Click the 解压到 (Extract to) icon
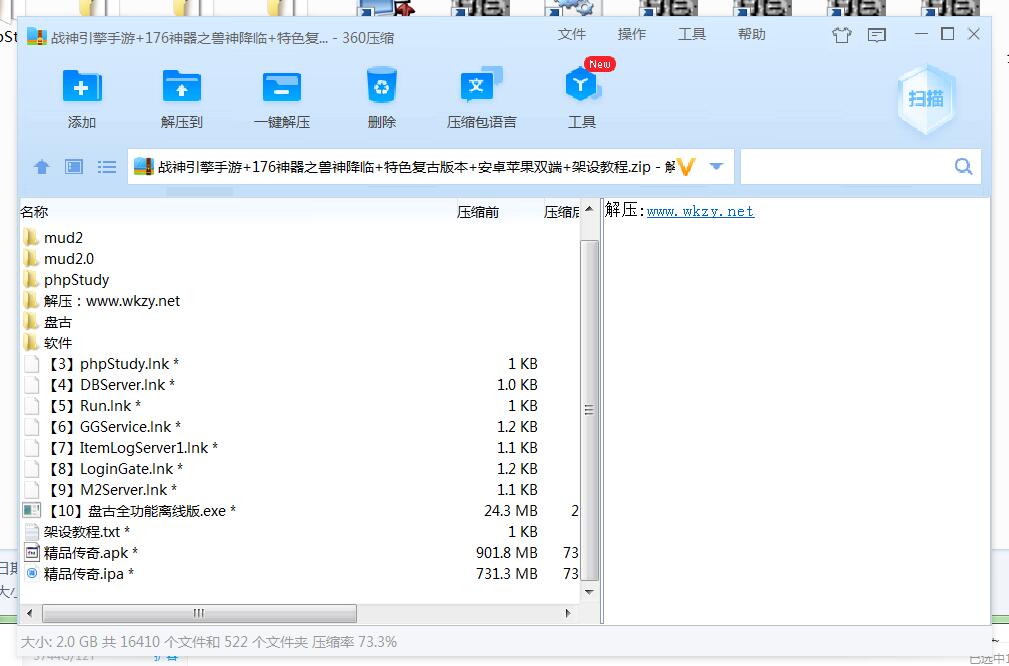 tap(182, 88)
